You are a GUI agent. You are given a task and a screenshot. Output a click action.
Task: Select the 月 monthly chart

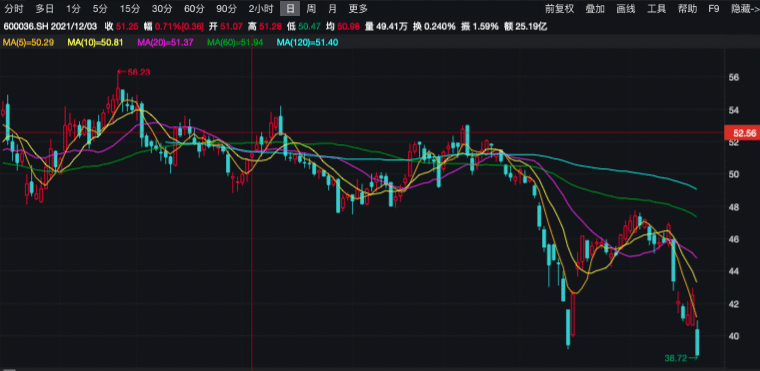332,8
